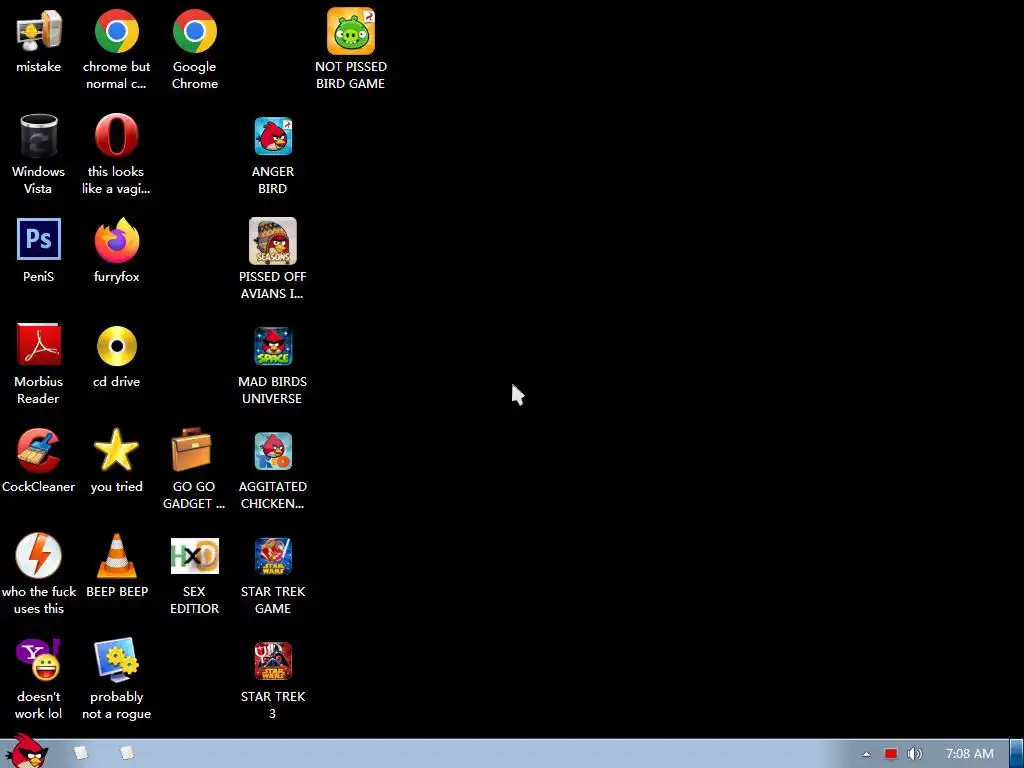Click the 7:08 AM taskbar clock
This screenshot has width=1024, height=768.
pos(970,754)
